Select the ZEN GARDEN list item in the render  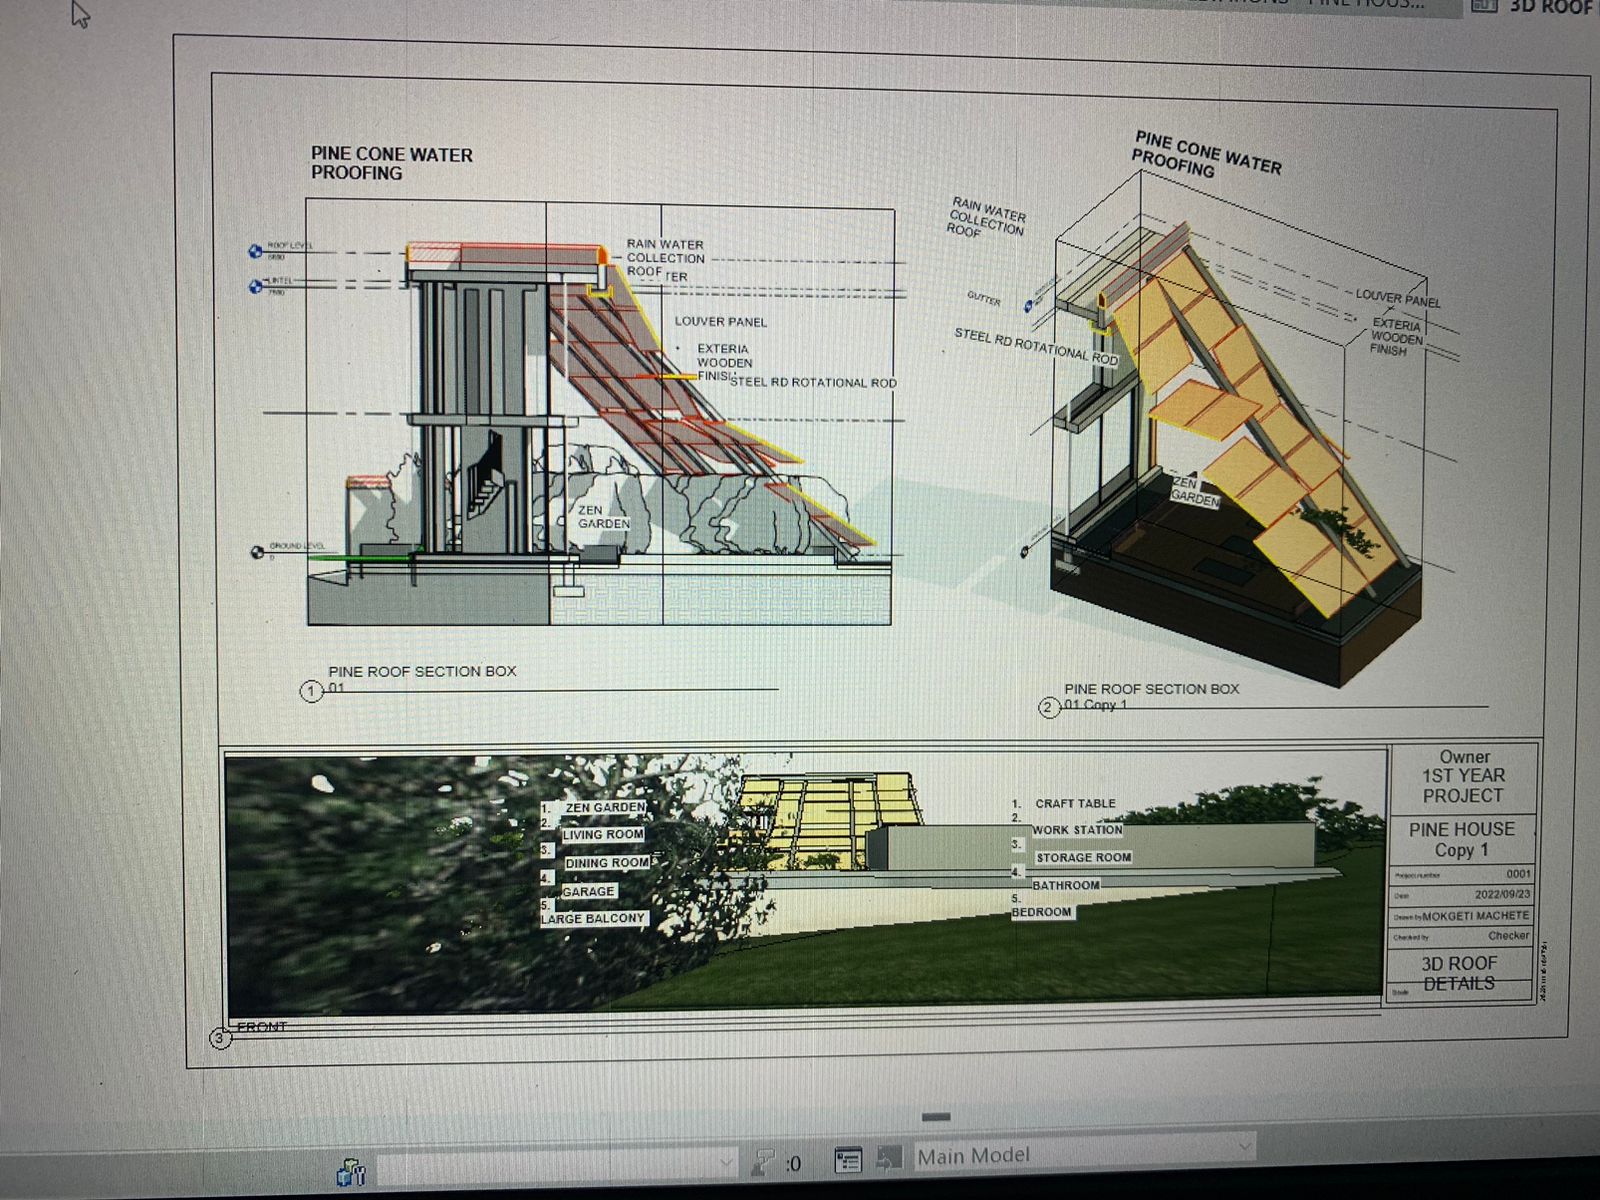click(x=605, y=807)
